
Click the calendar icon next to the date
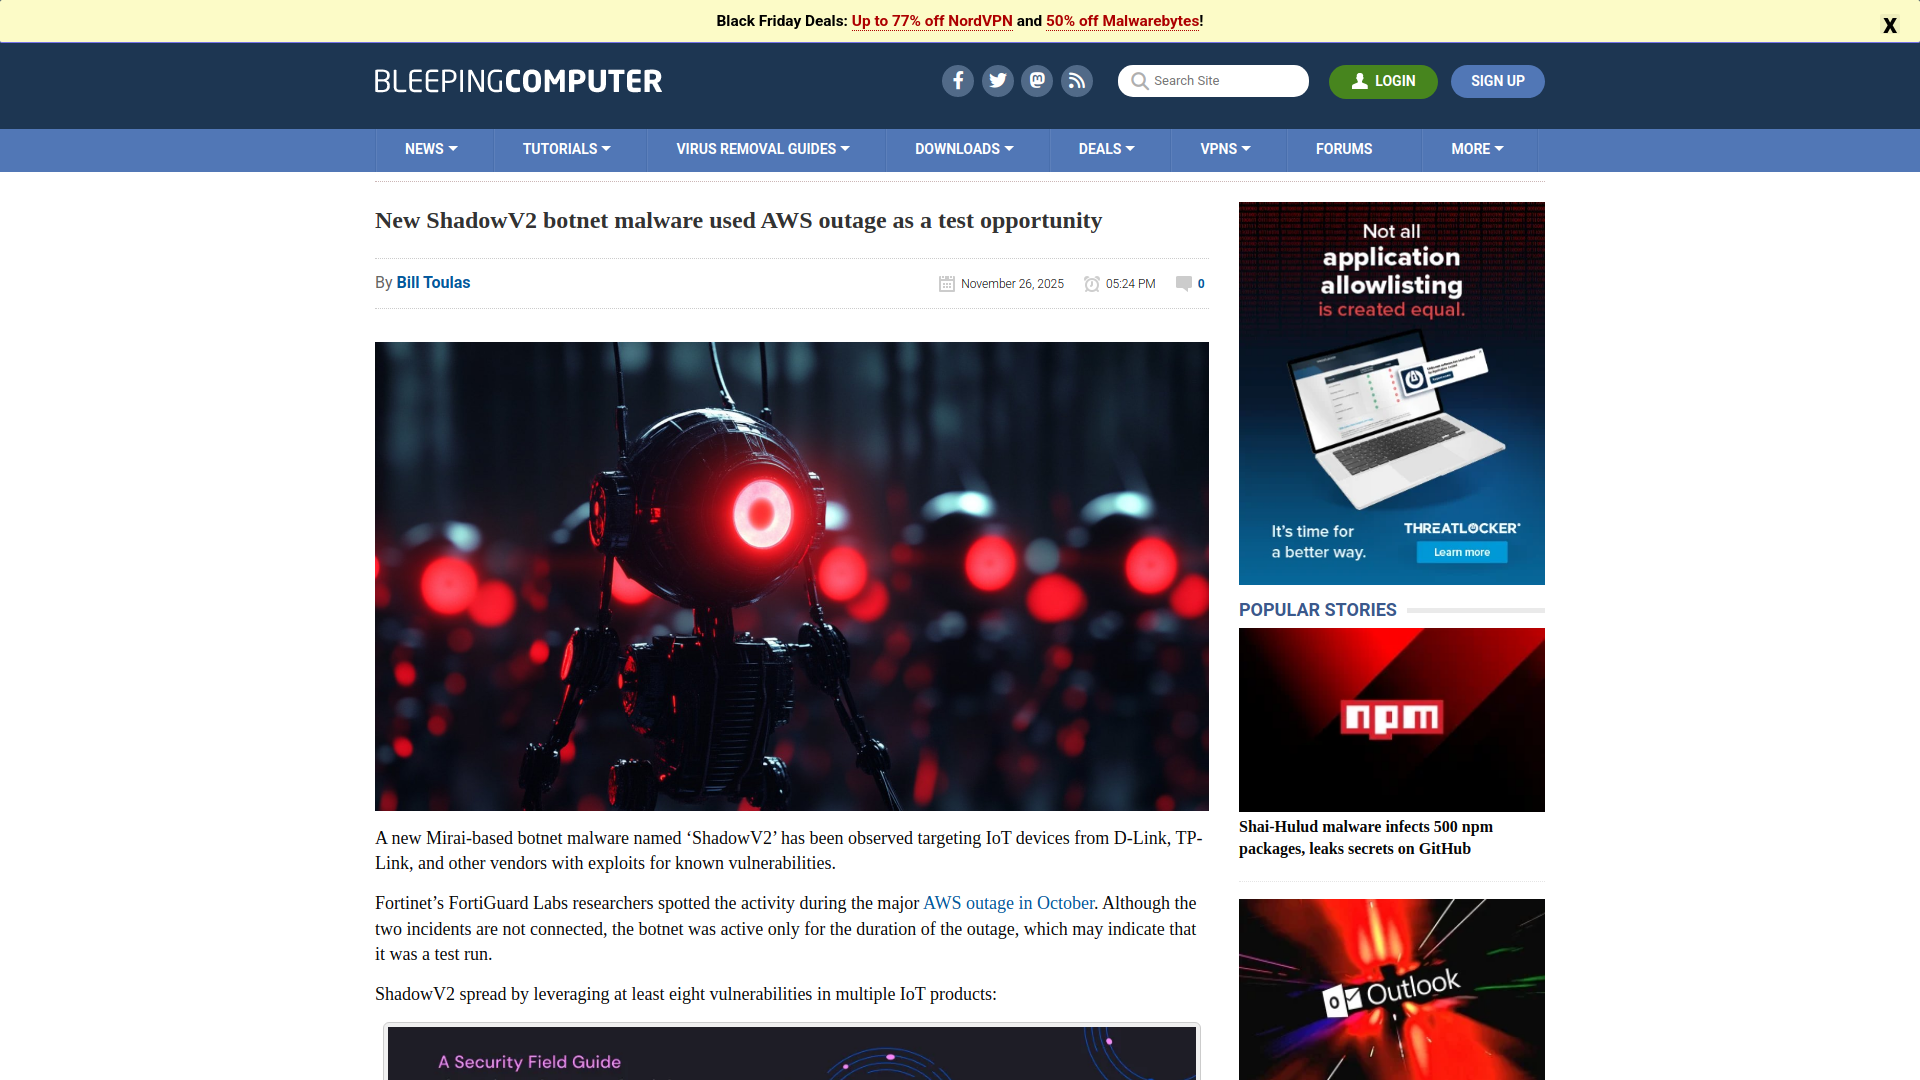[x=946, y=284]
